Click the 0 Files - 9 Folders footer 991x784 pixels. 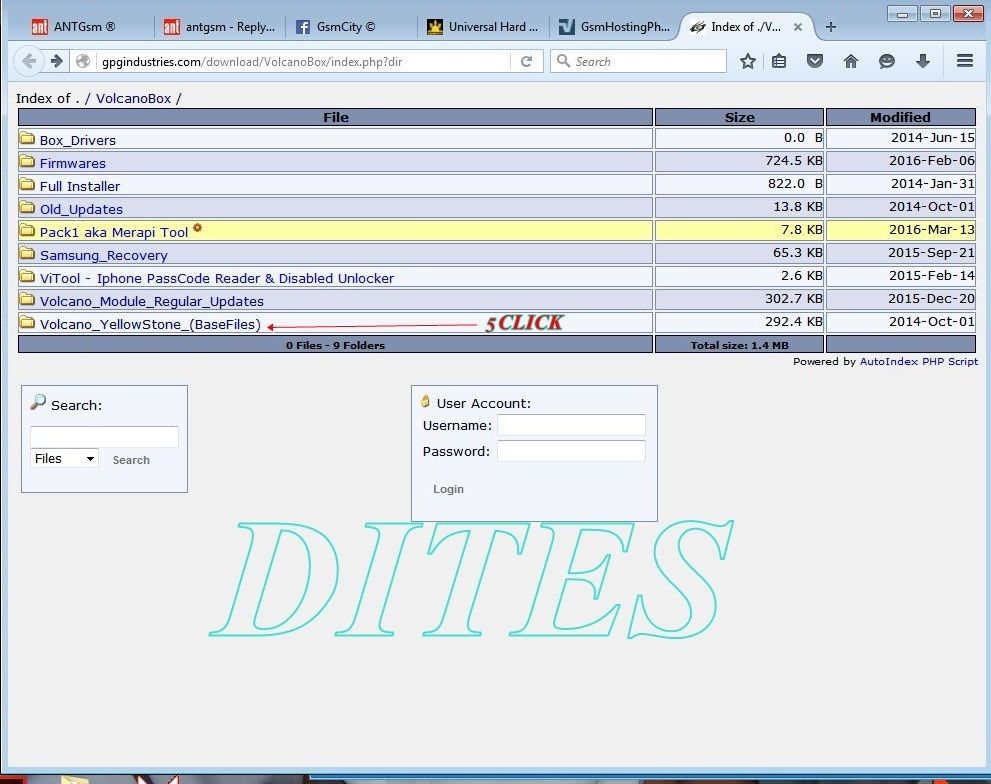click(336, 345)
